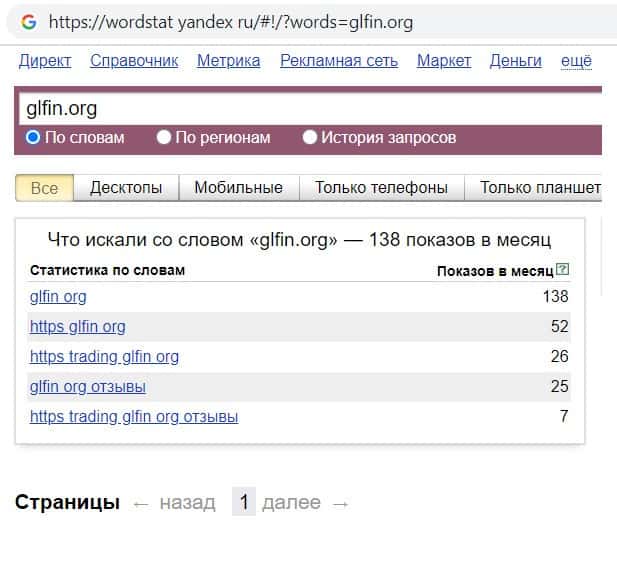Click the help question mark icon near Показов в месяц
The height and width of the screenshot is (565, 617).
[563, 270]
